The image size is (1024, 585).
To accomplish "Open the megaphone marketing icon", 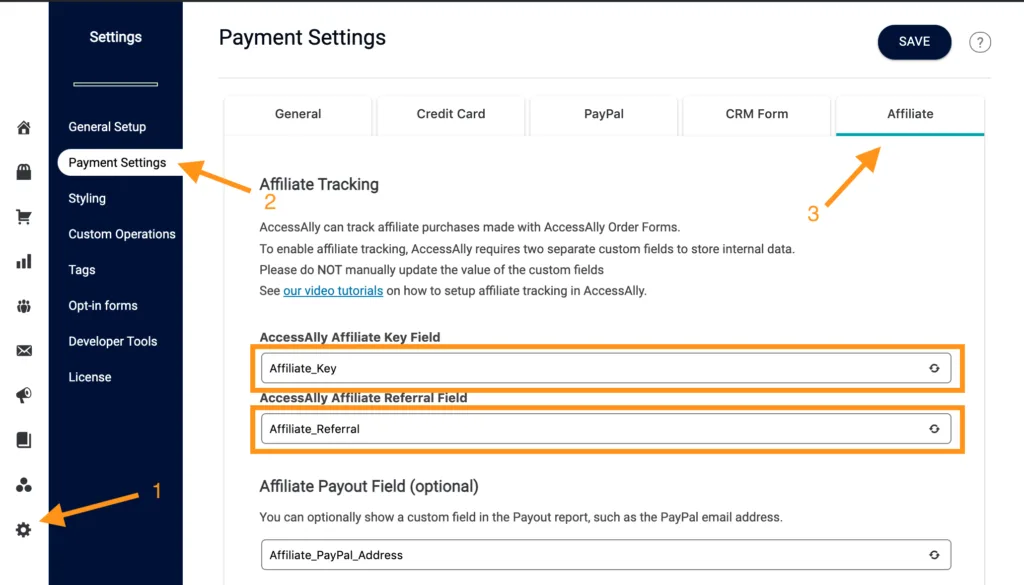I will click(x=23, y=395).
